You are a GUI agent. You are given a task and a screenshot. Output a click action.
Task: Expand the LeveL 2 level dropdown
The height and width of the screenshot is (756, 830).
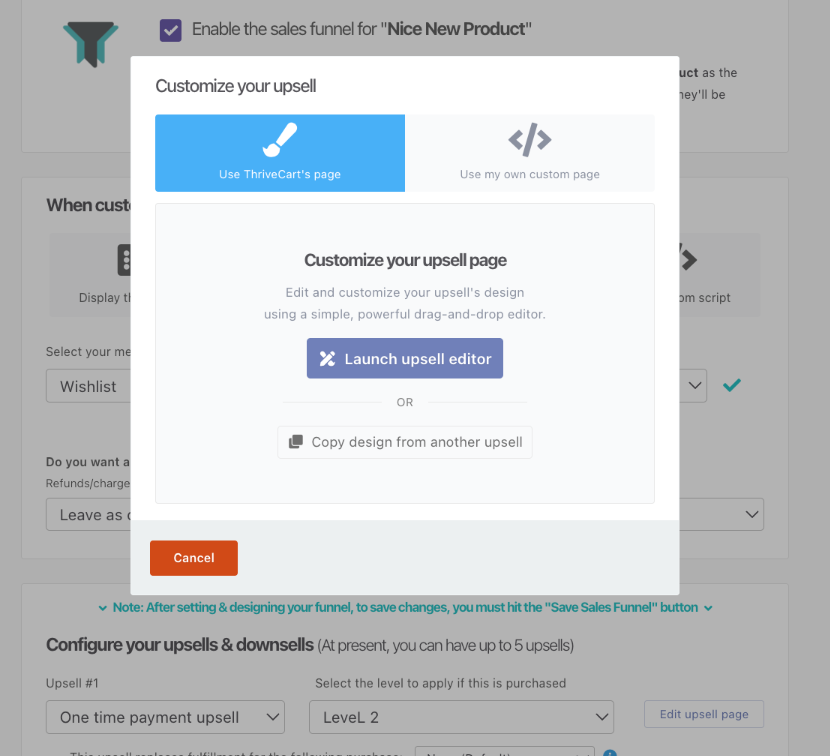tap(461, 717)
